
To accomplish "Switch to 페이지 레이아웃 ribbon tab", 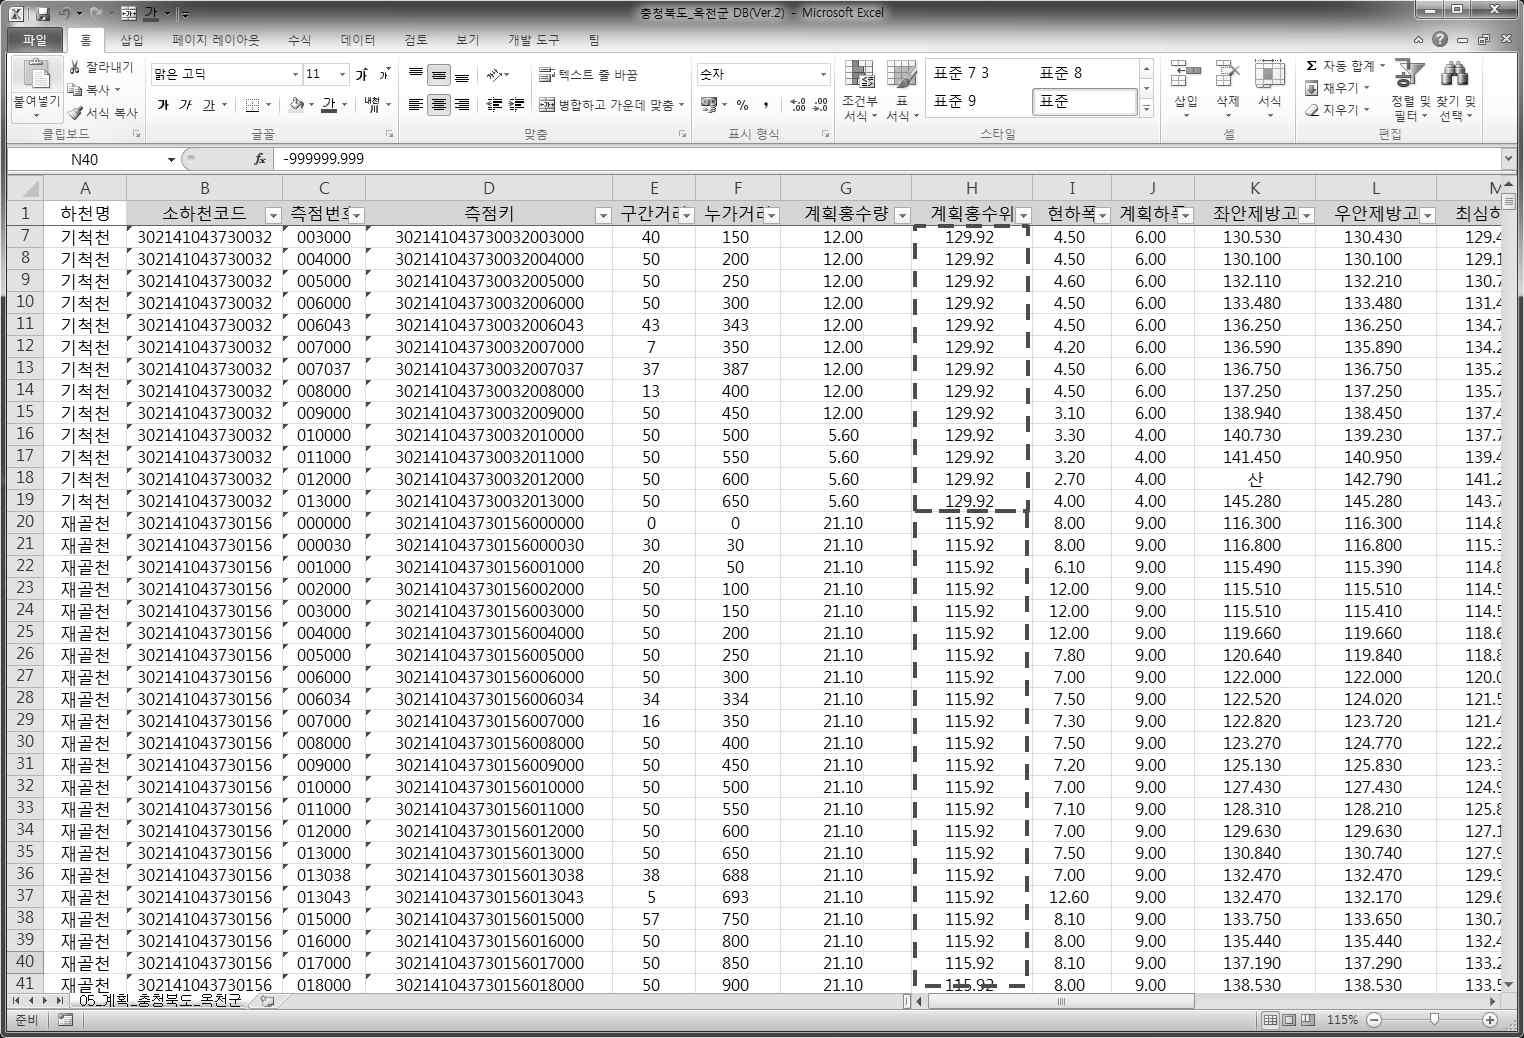I will (x=215, y=40).
